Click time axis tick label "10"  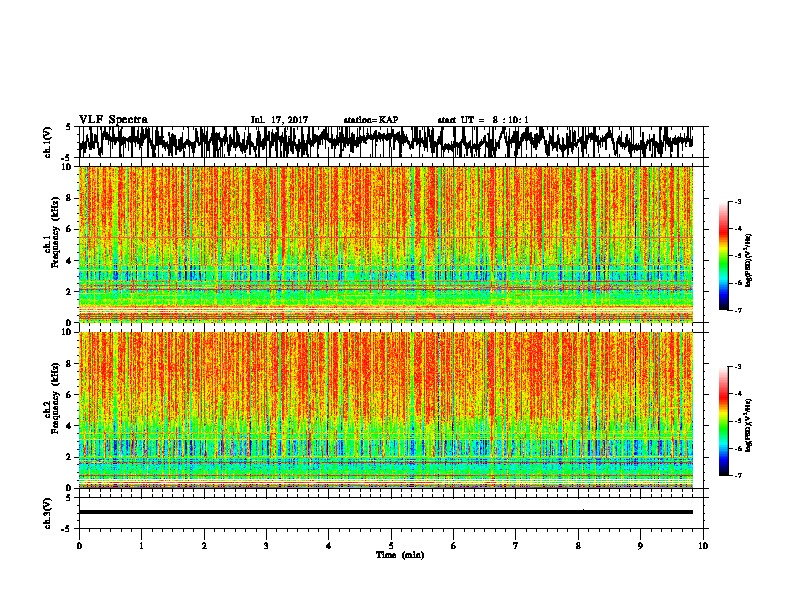pos(703,546)
